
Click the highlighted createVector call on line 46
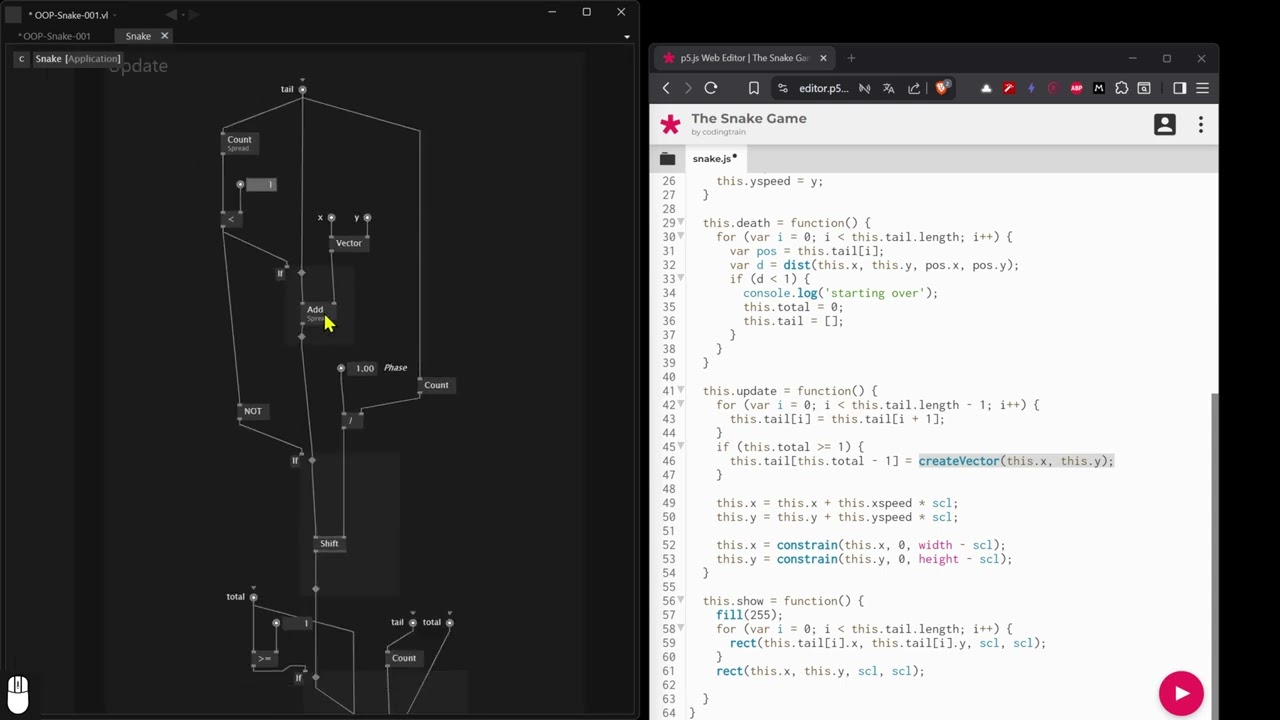click(x=1015, y=461)
